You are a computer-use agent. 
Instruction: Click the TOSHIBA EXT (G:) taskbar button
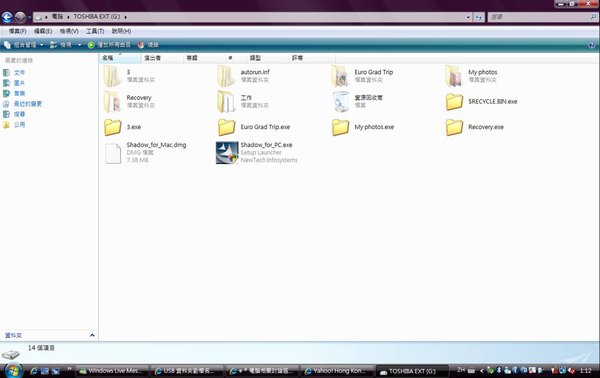[x=412, y=371]
